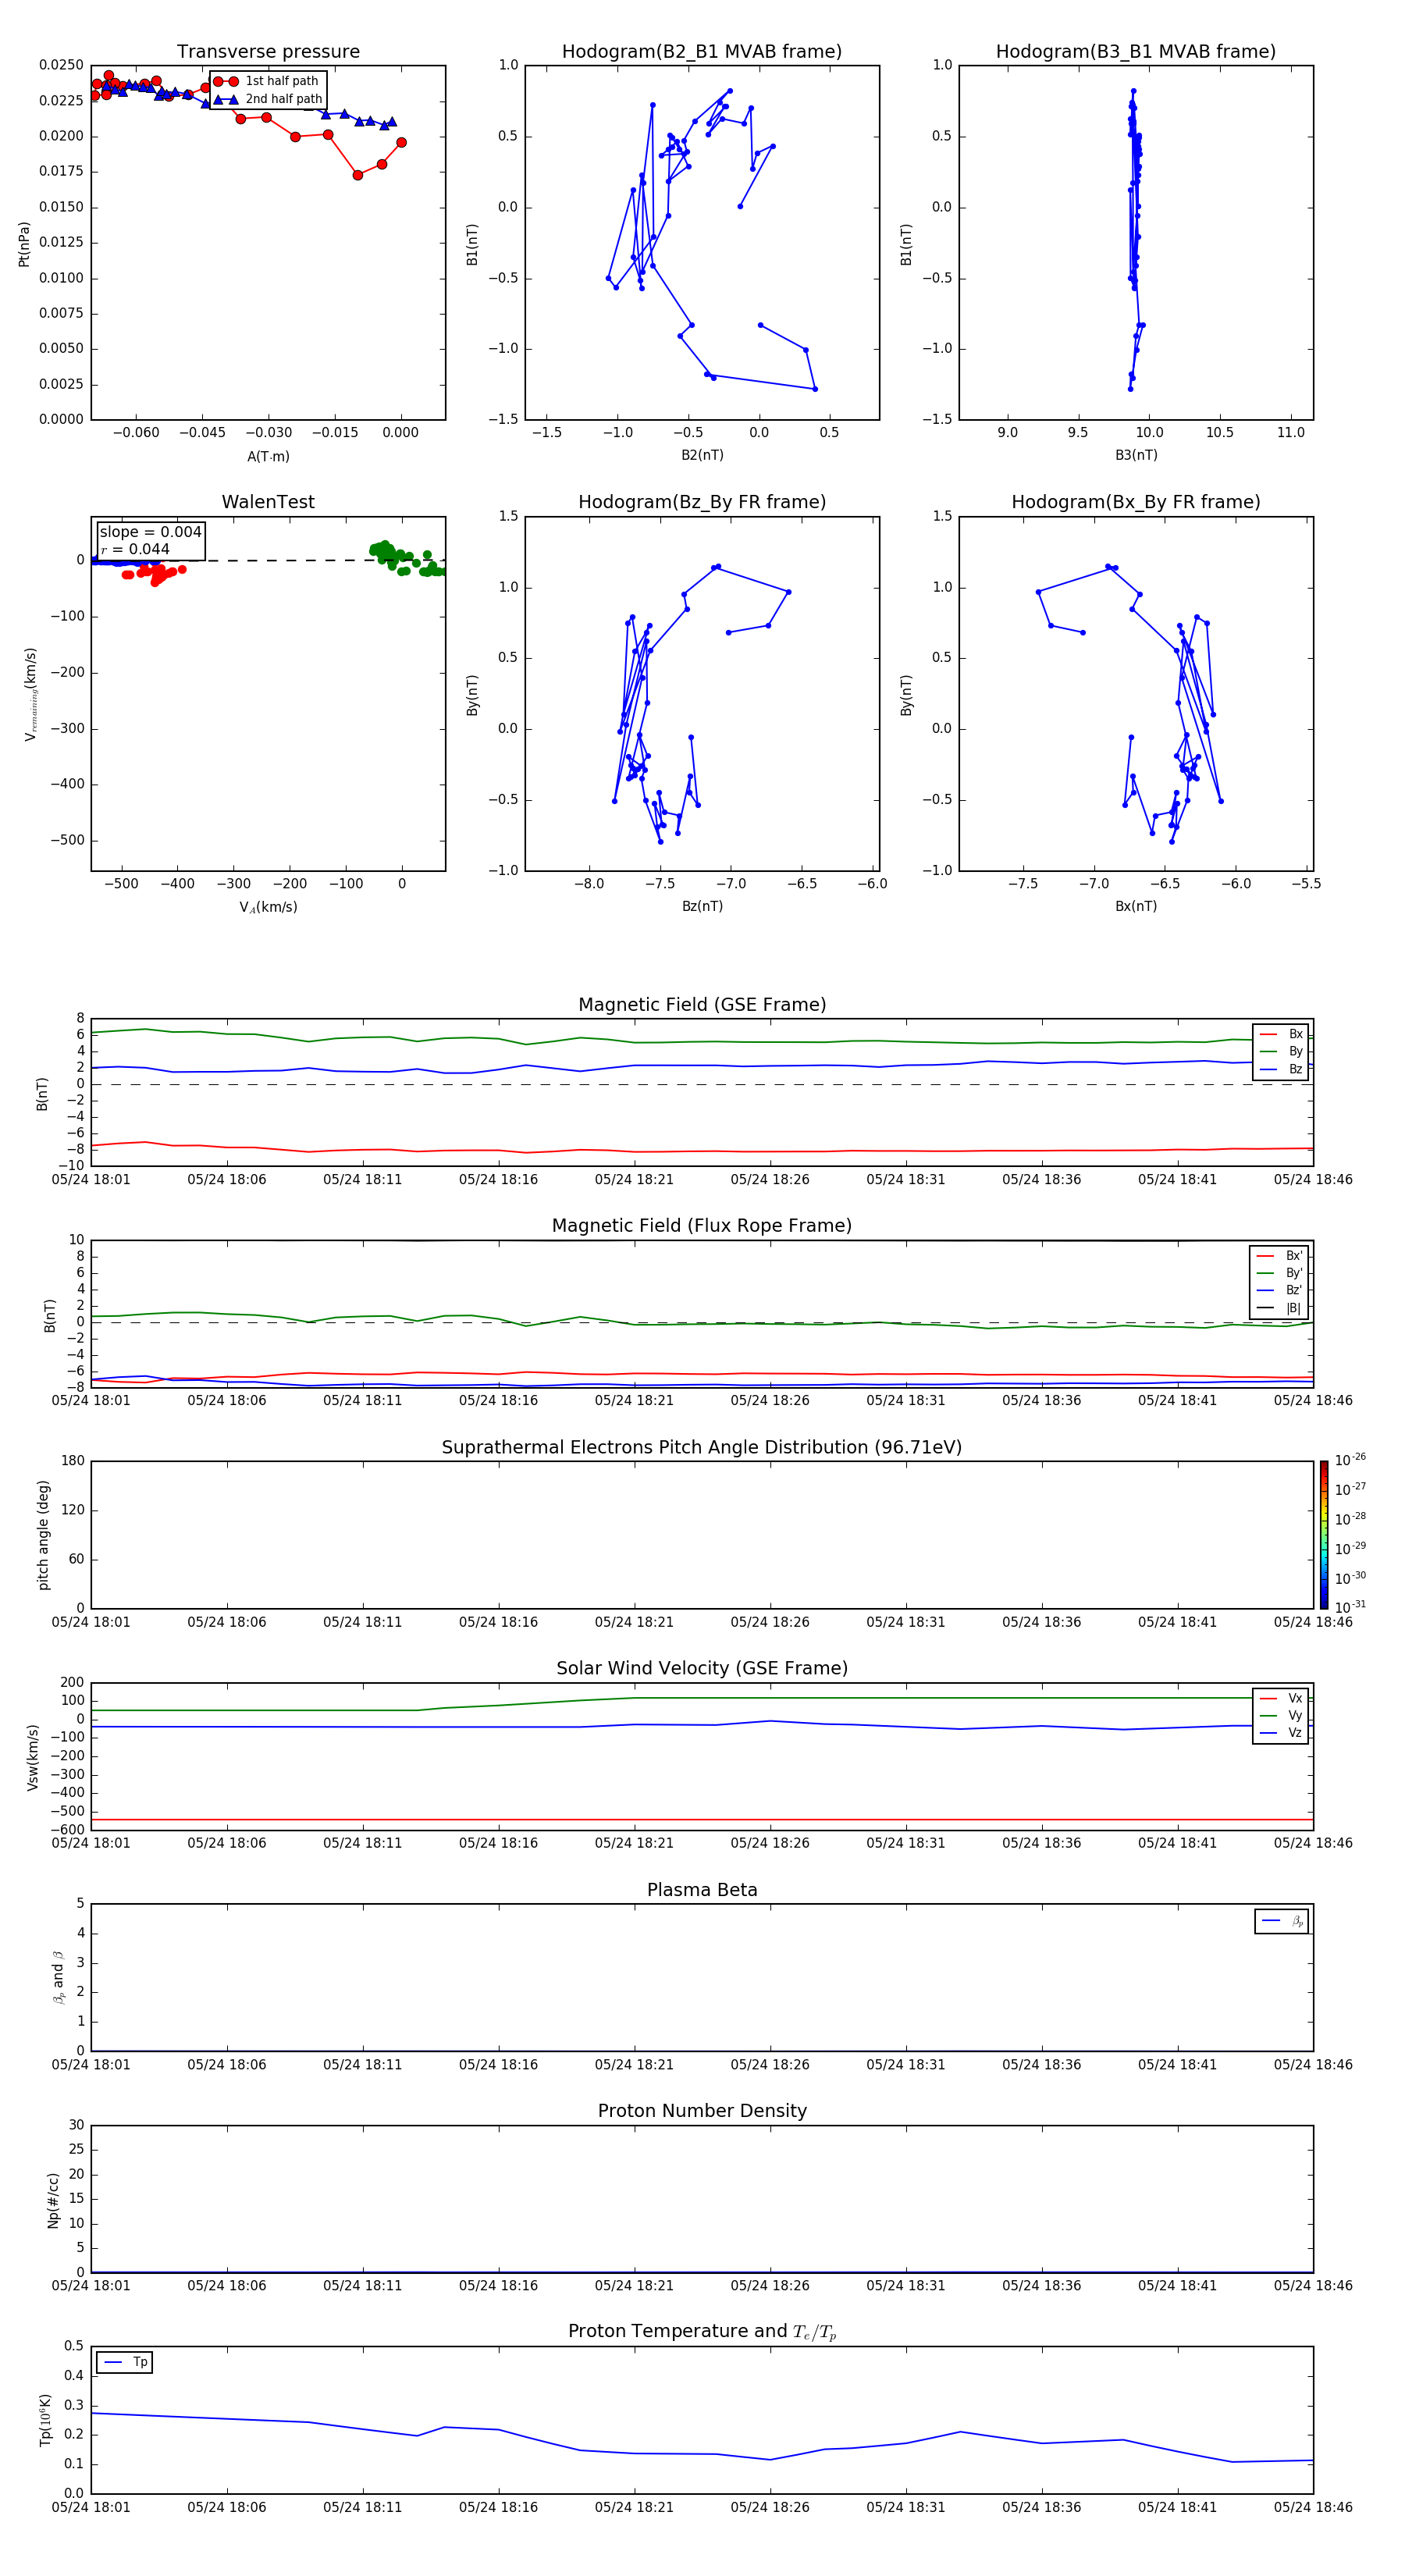The image size is (1405, 2576).
Task: Click the 'Hodogram(Bx_By FR frame)' title
Action: coord(1136,502)
